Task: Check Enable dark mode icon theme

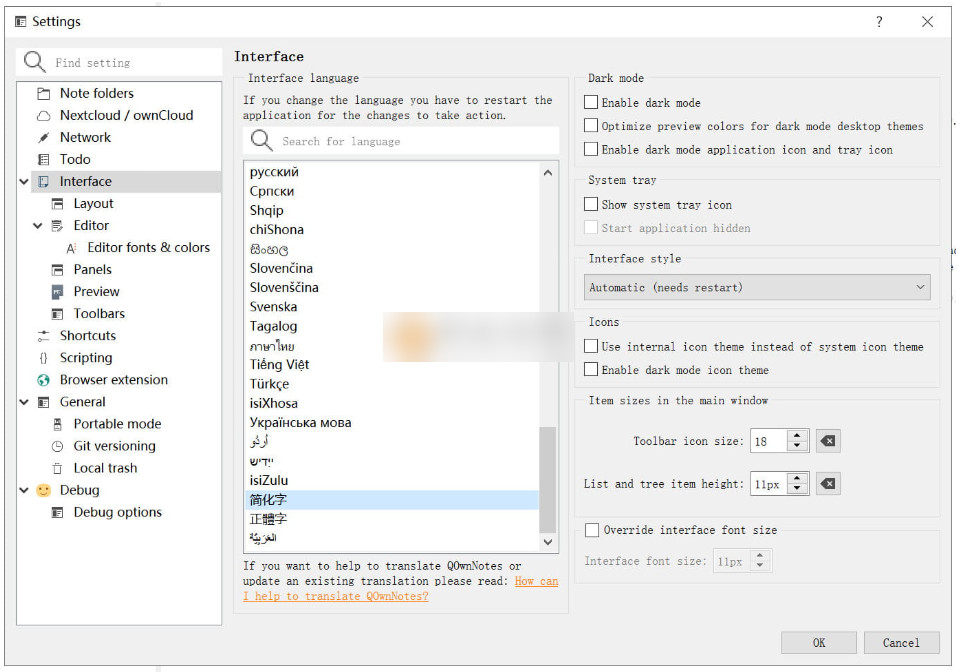Action: 591,370
